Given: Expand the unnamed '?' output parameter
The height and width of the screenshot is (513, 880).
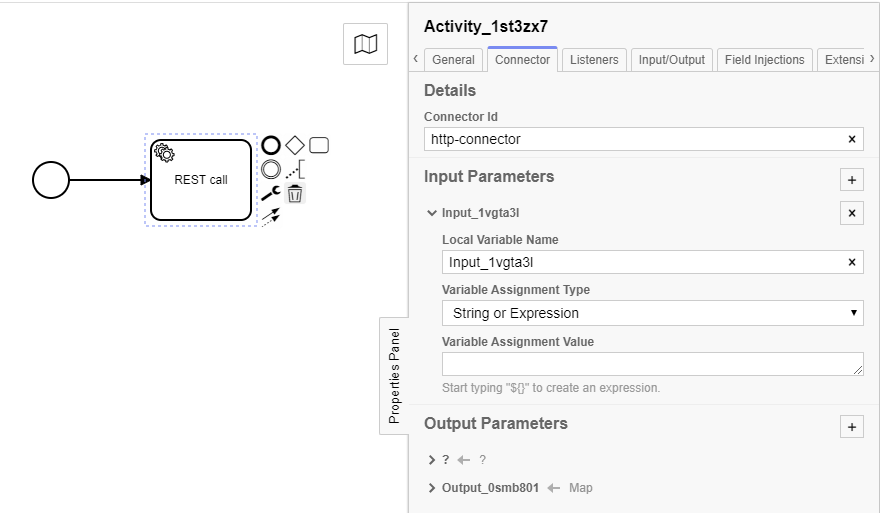Looking at the screenshot, I should coord(432,460).
